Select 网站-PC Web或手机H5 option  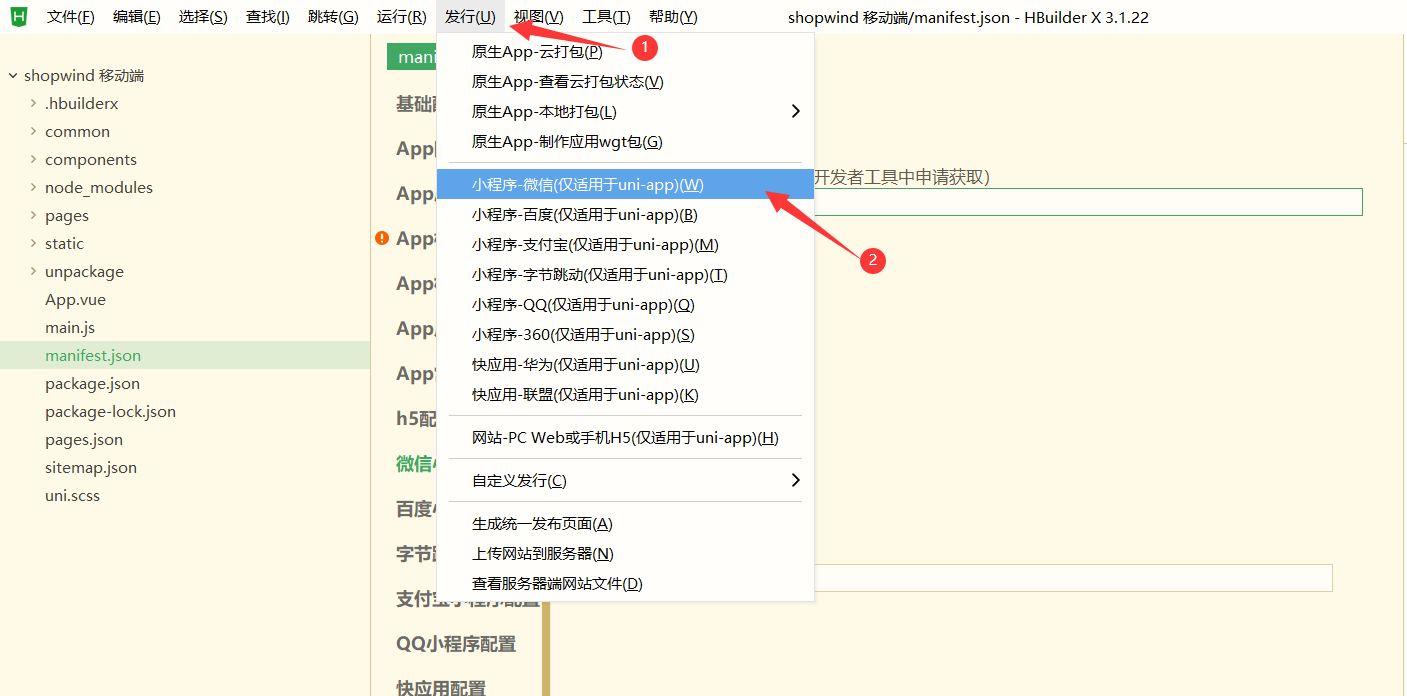[626, 437]
